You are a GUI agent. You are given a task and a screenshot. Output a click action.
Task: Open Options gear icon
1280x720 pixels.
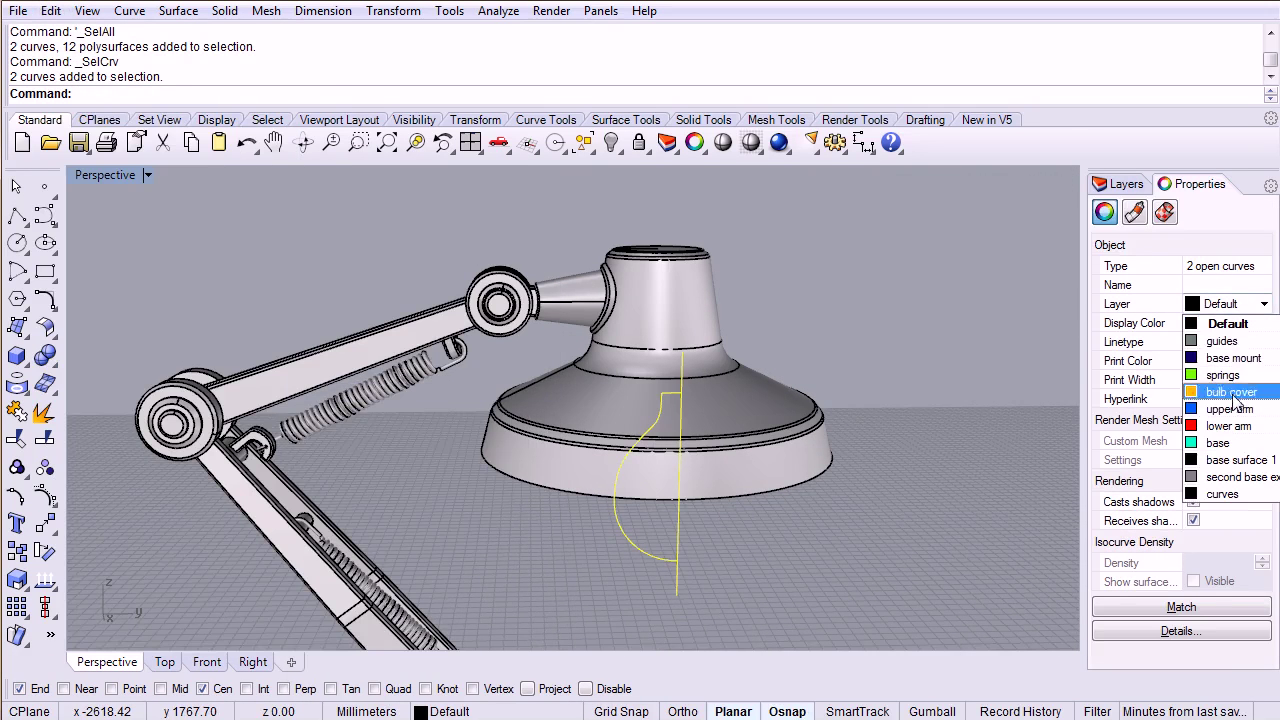835,143
